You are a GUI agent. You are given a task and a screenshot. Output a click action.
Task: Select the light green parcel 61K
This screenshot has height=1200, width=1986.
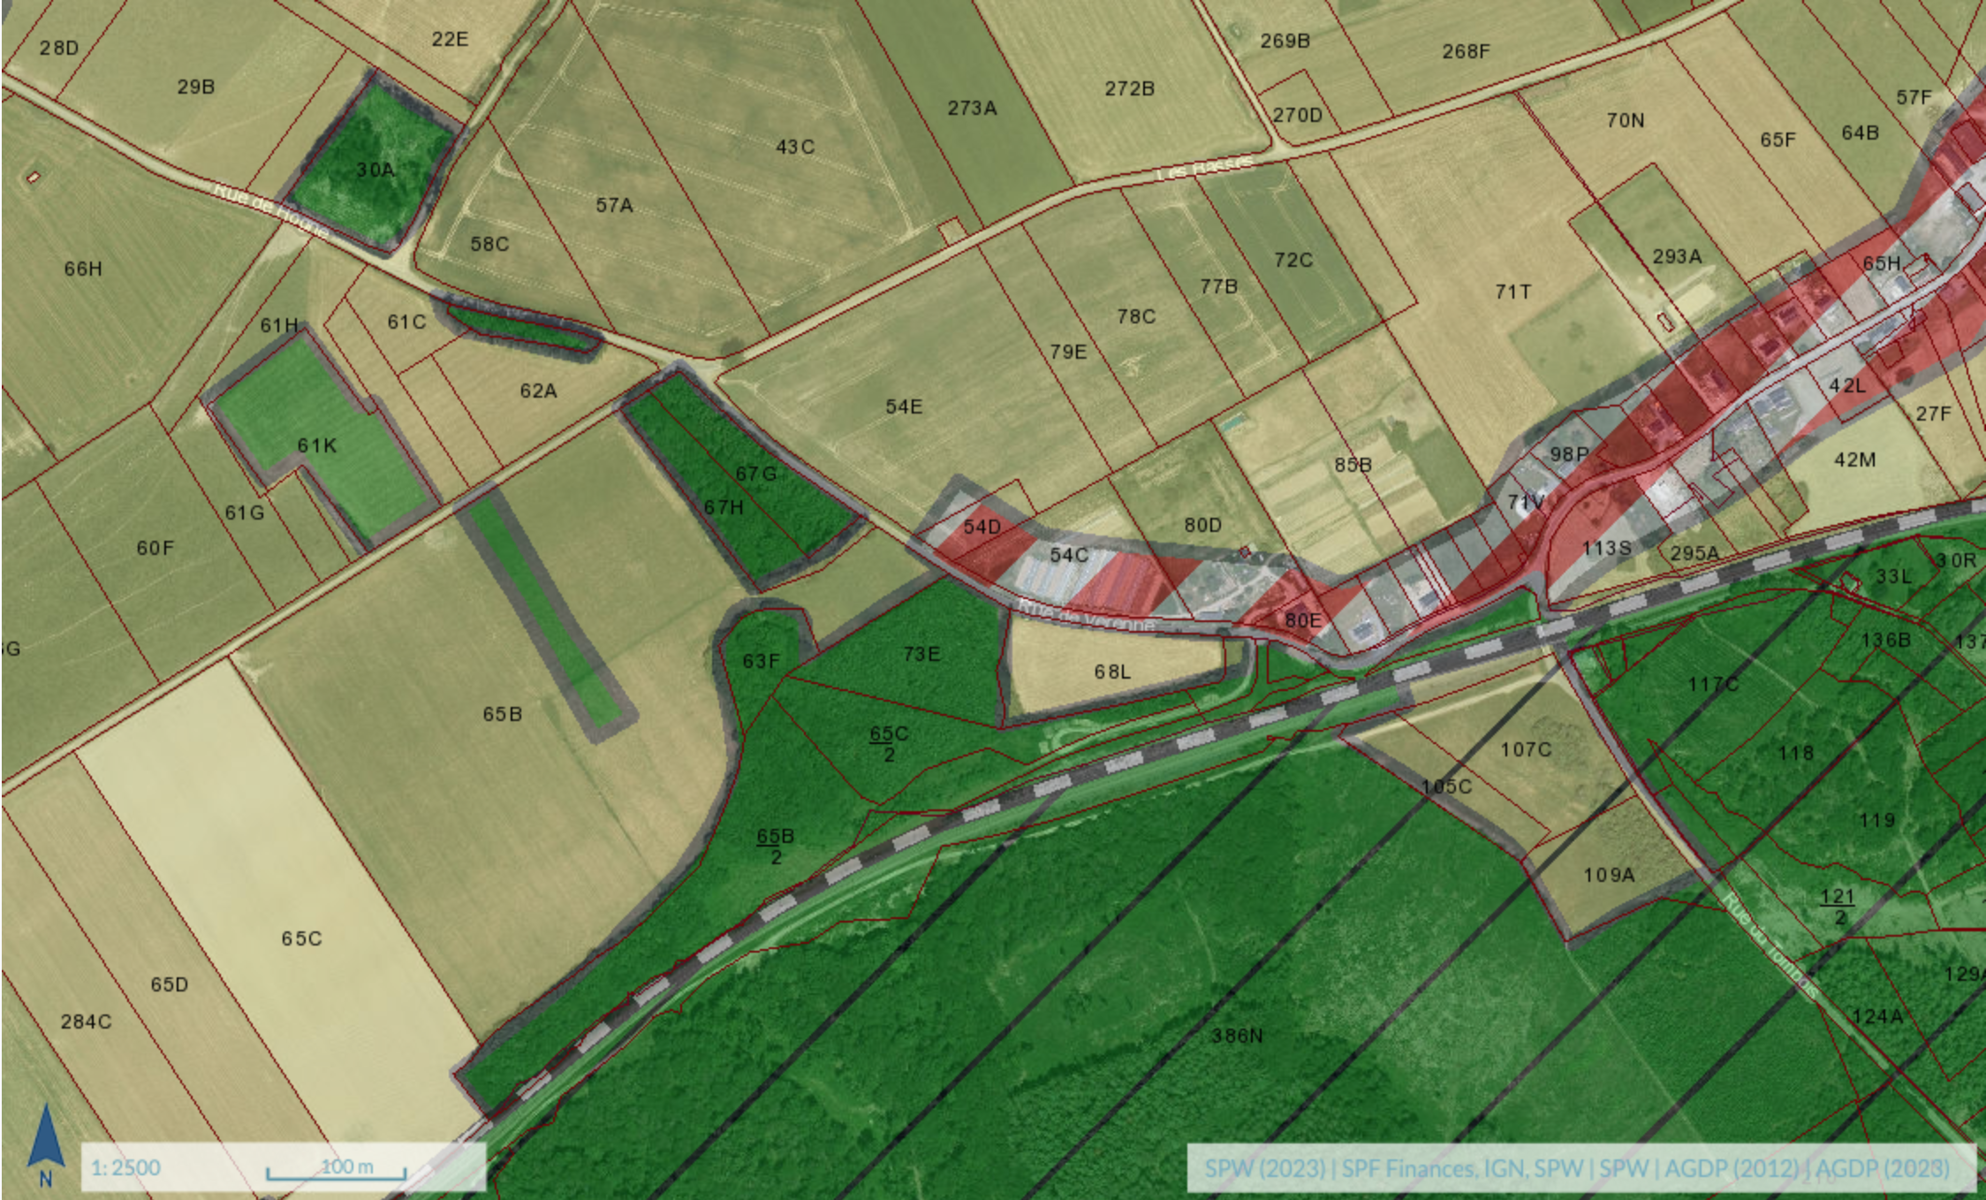(316, 445)
